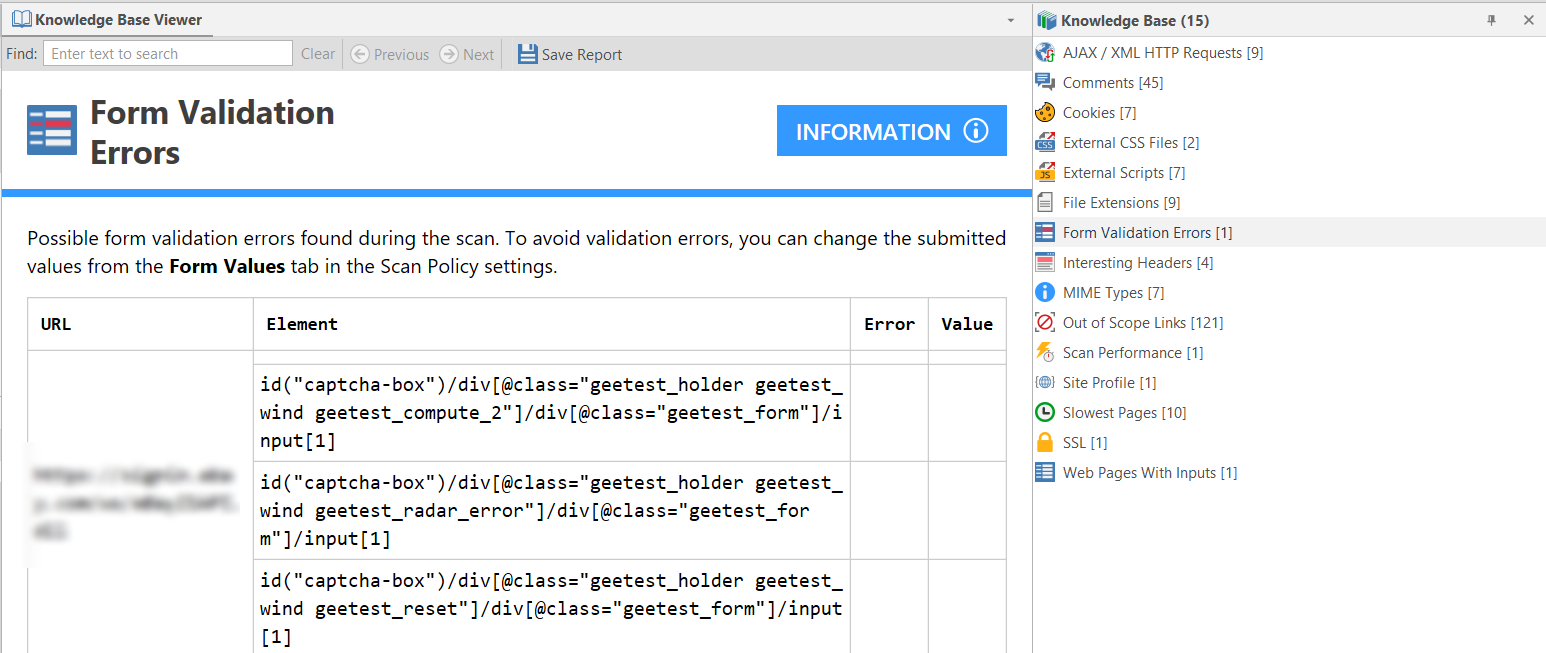The height and width of the screenshot is (653, 1546).
Task: Open Cookies via its cookie icon
Action: tap(1046, 112)
